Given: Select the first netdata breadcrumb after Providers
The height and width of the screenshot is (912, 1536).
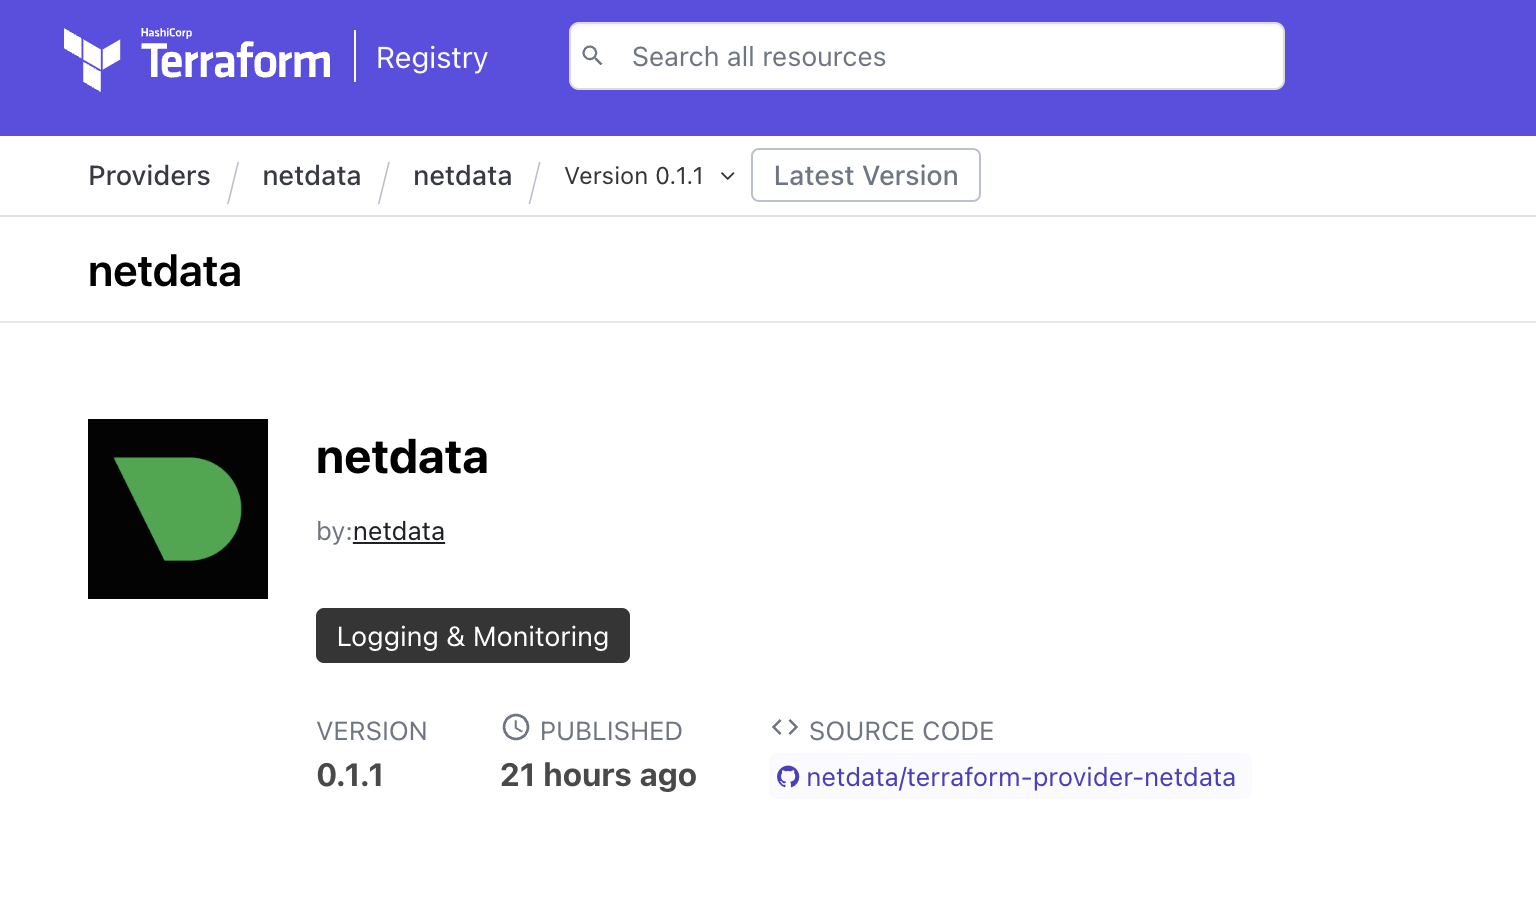Looking at the screenshot, I should point(311,176).
